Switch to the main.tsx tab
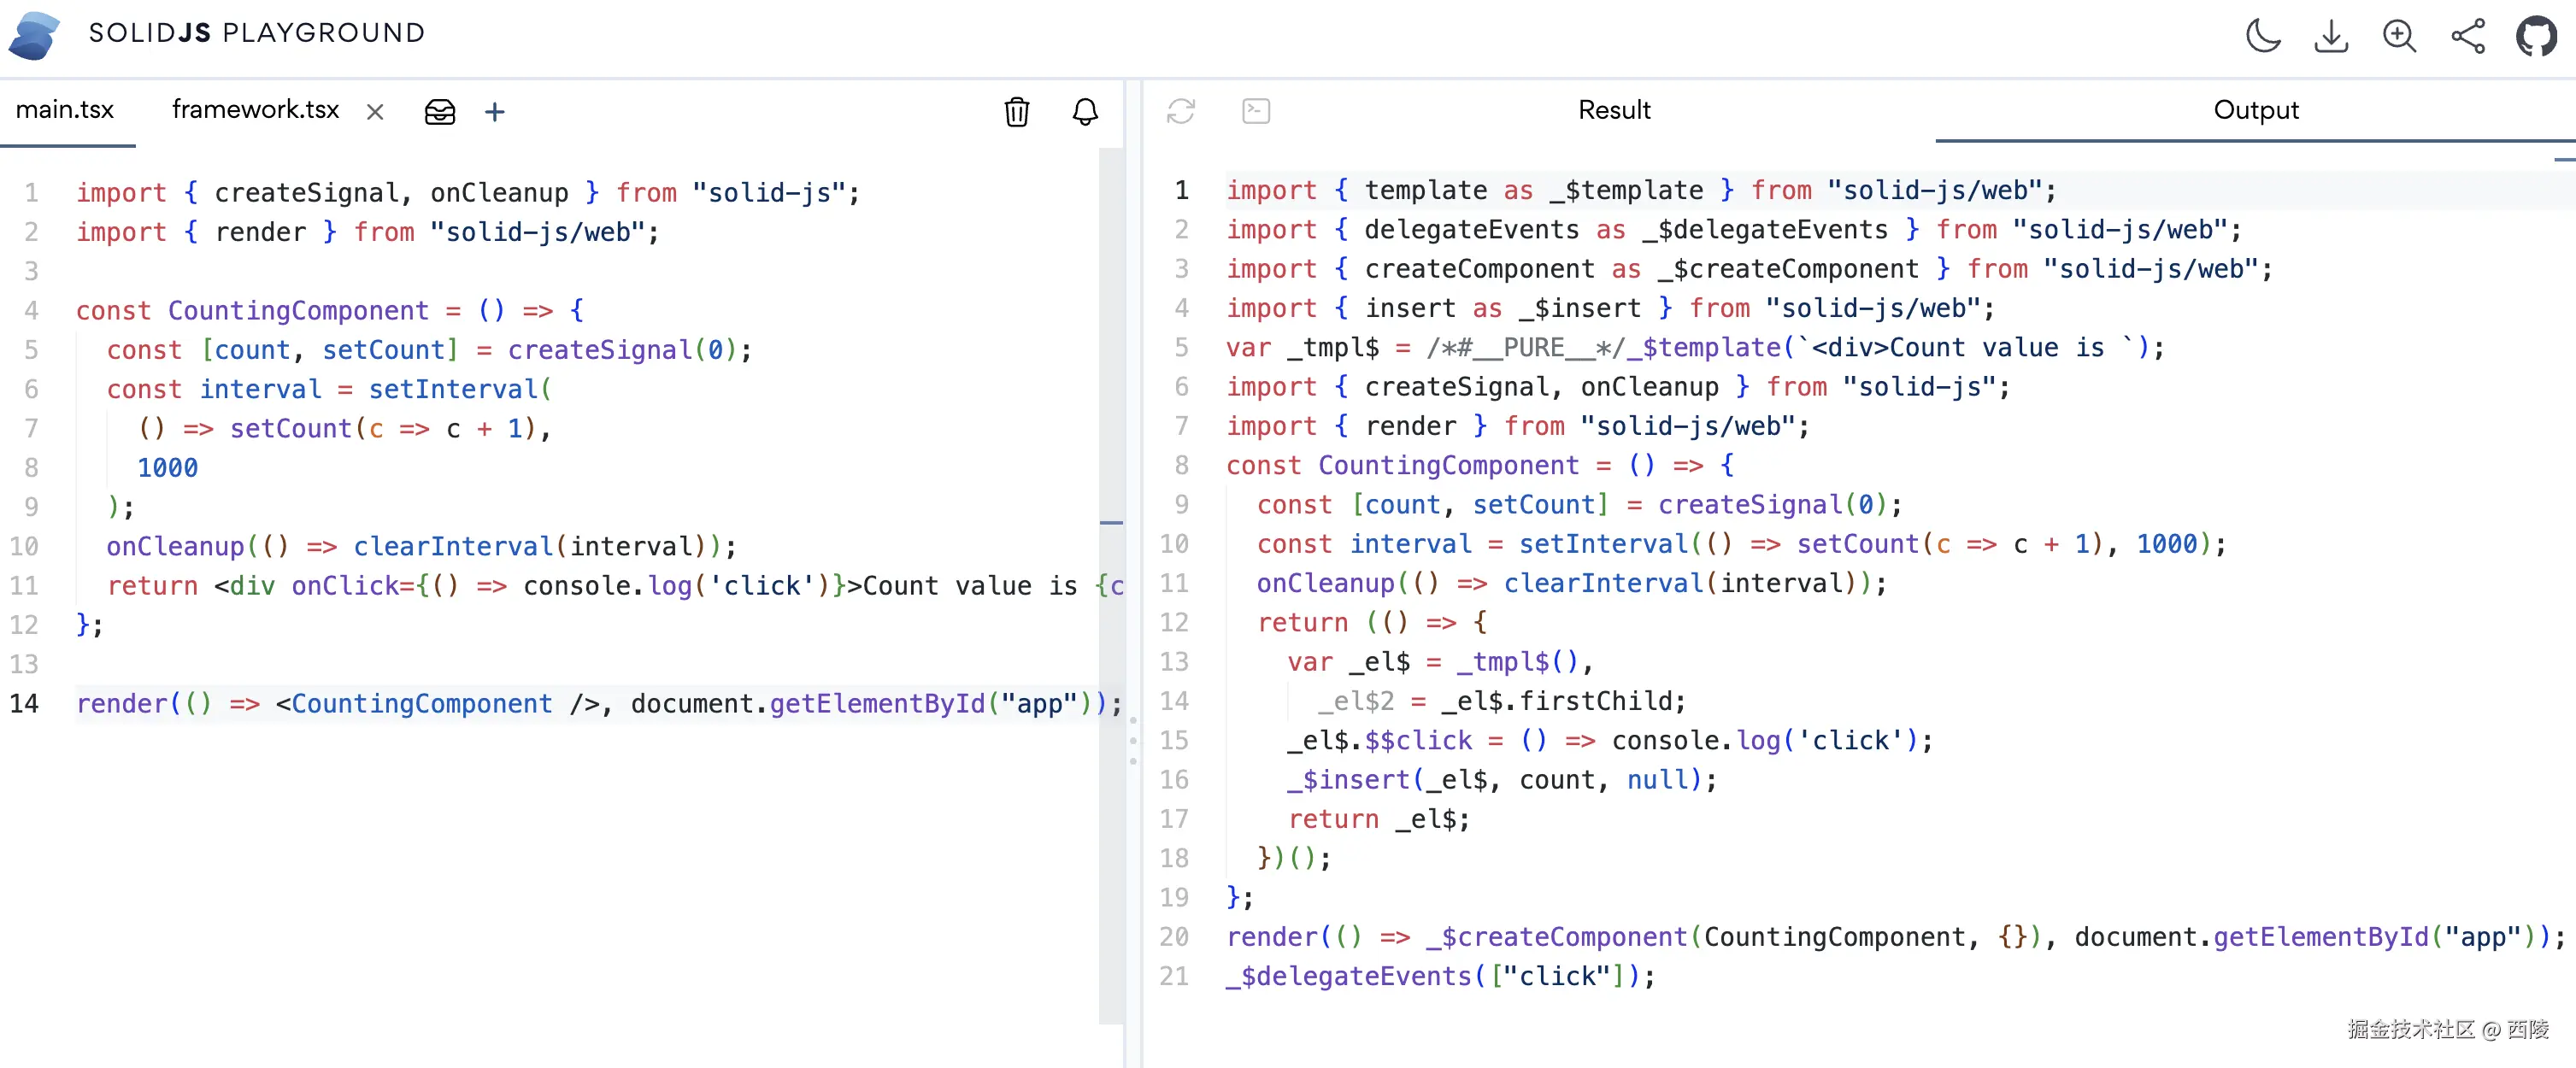The image size is (2576, 1068). (x=65, y=110)
